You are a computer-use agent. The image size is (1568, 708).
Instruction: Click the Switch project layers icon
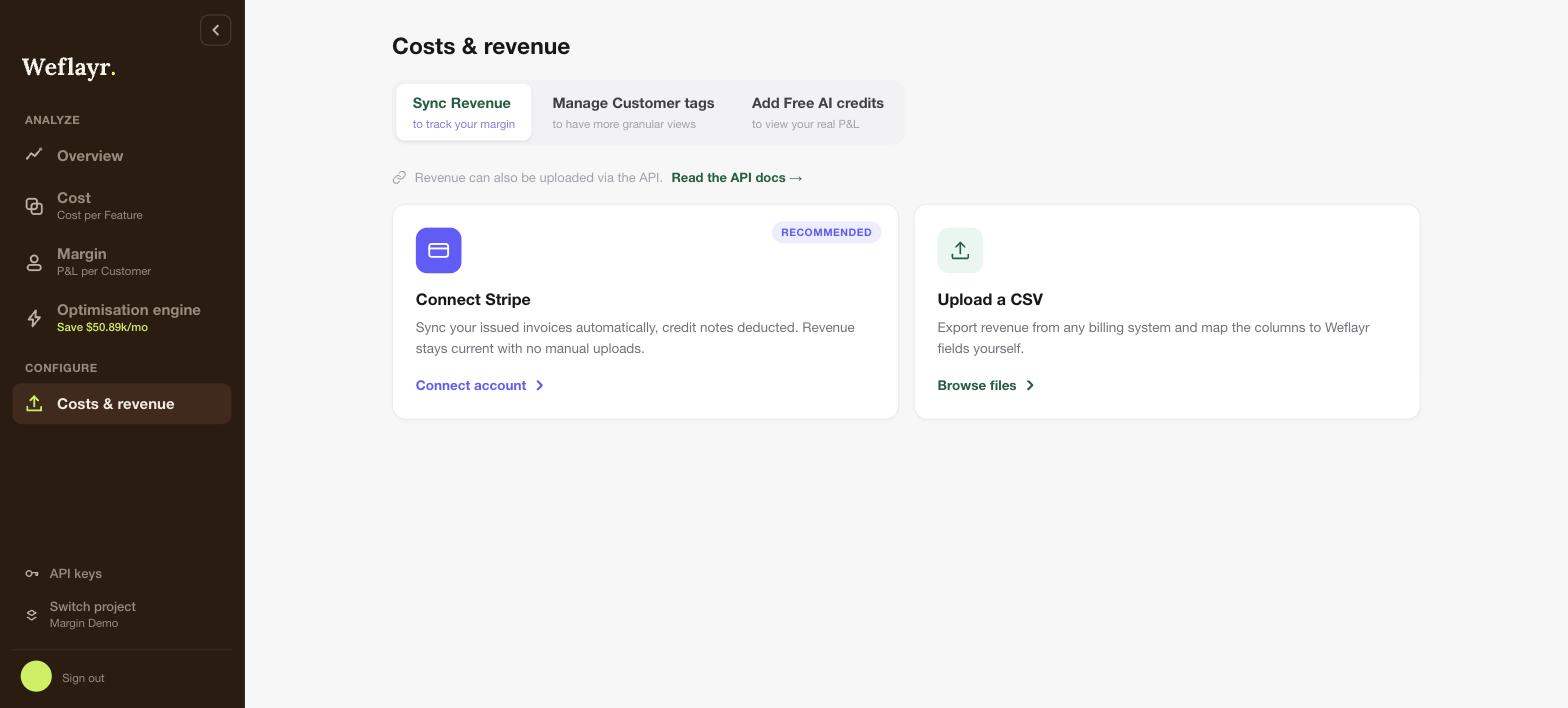click(x=32, y=614)
